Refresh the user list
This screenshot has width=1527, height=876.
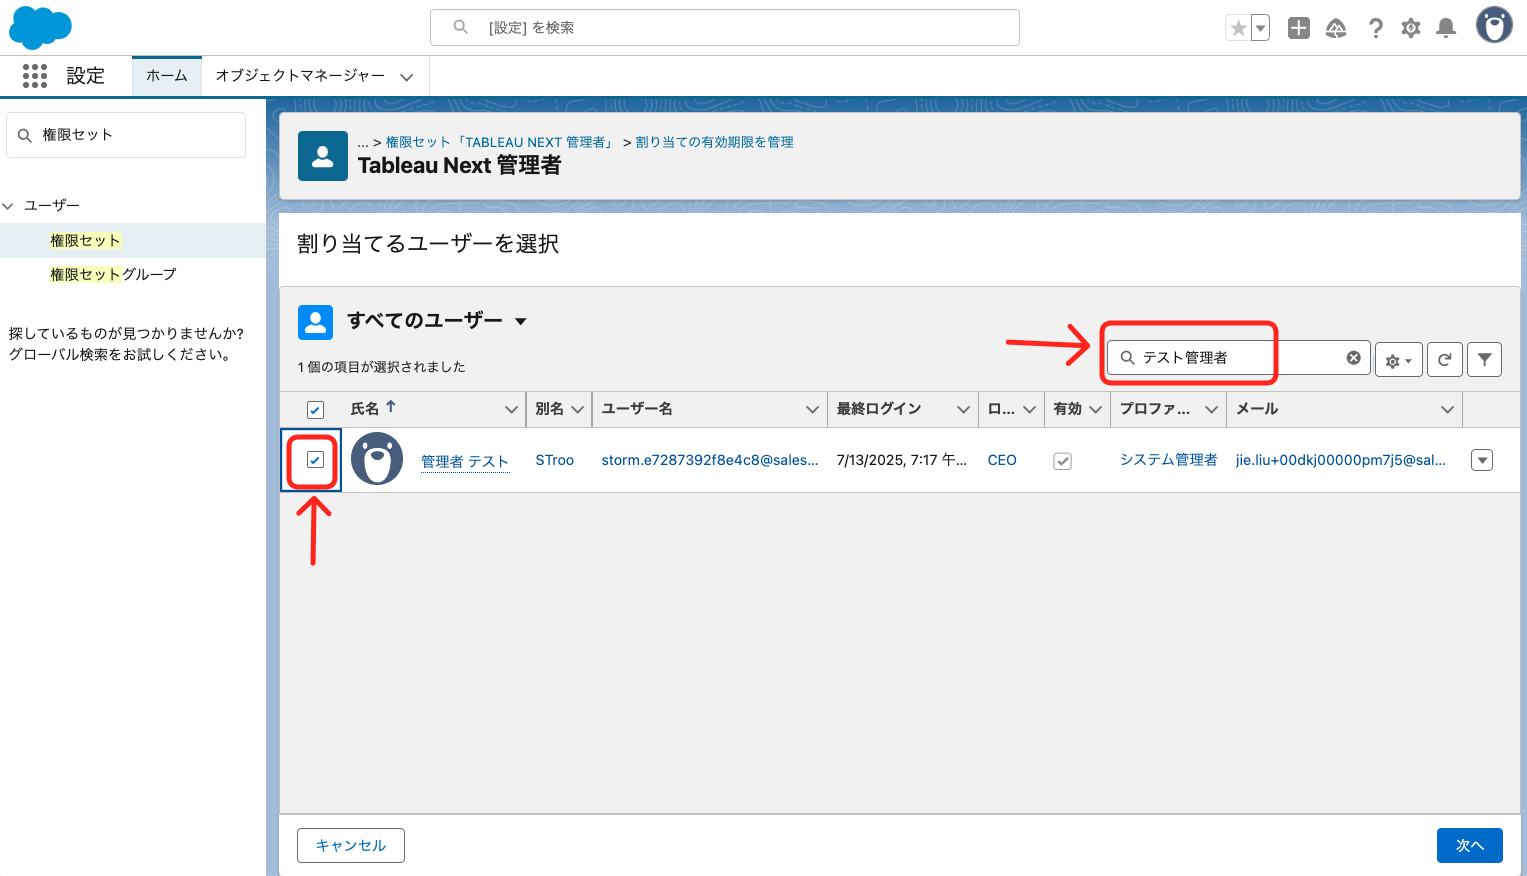(1445, 360)
